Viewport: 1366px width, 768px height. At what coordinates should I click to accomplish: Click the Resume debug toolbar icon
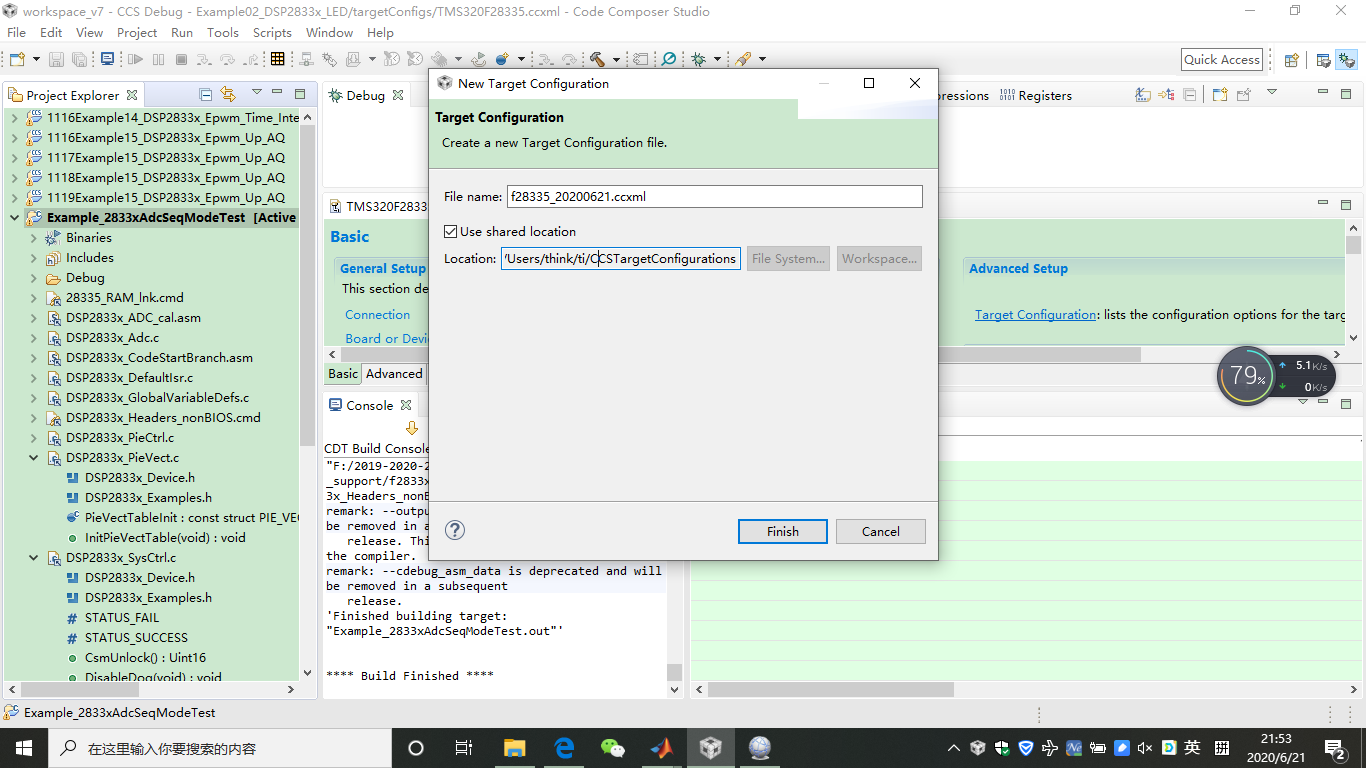click(x=135, y=59)
